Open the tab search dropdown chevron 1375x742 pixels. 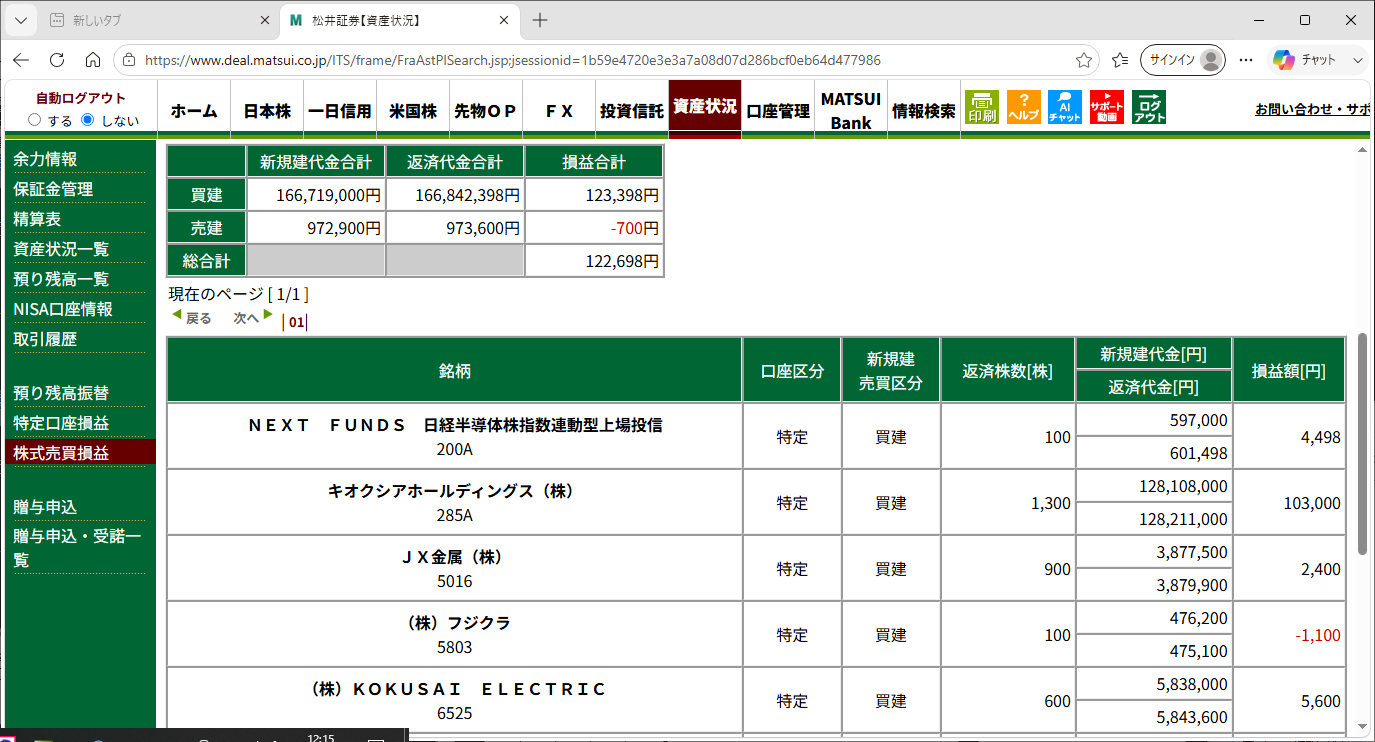[x=21, y=20]
